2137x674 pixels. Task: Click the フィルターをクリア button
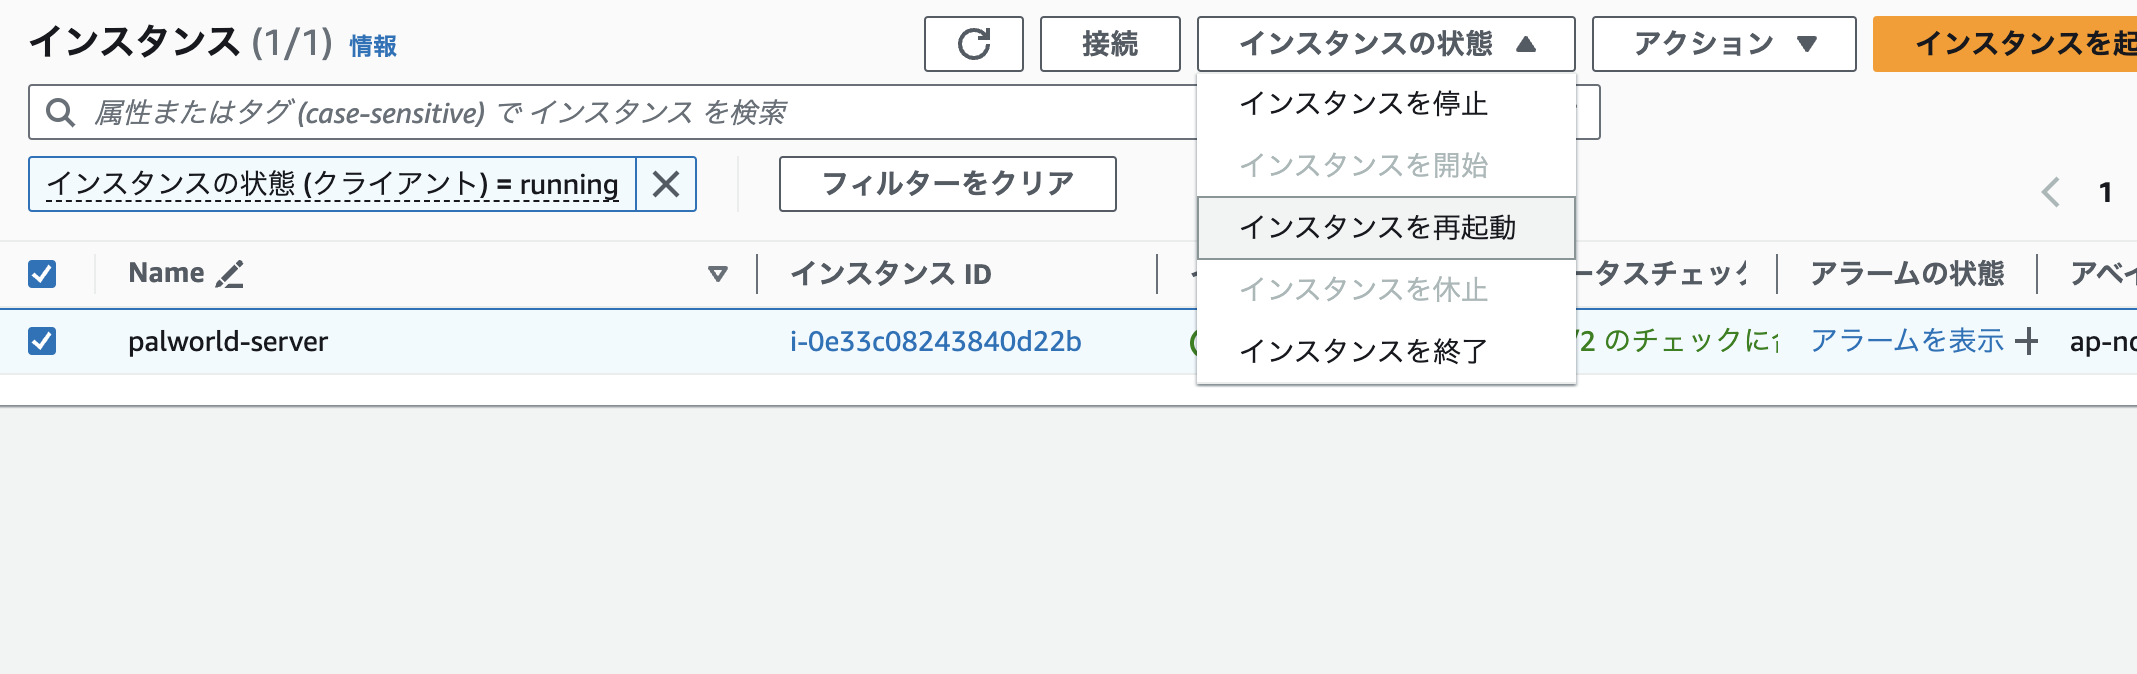947,184
